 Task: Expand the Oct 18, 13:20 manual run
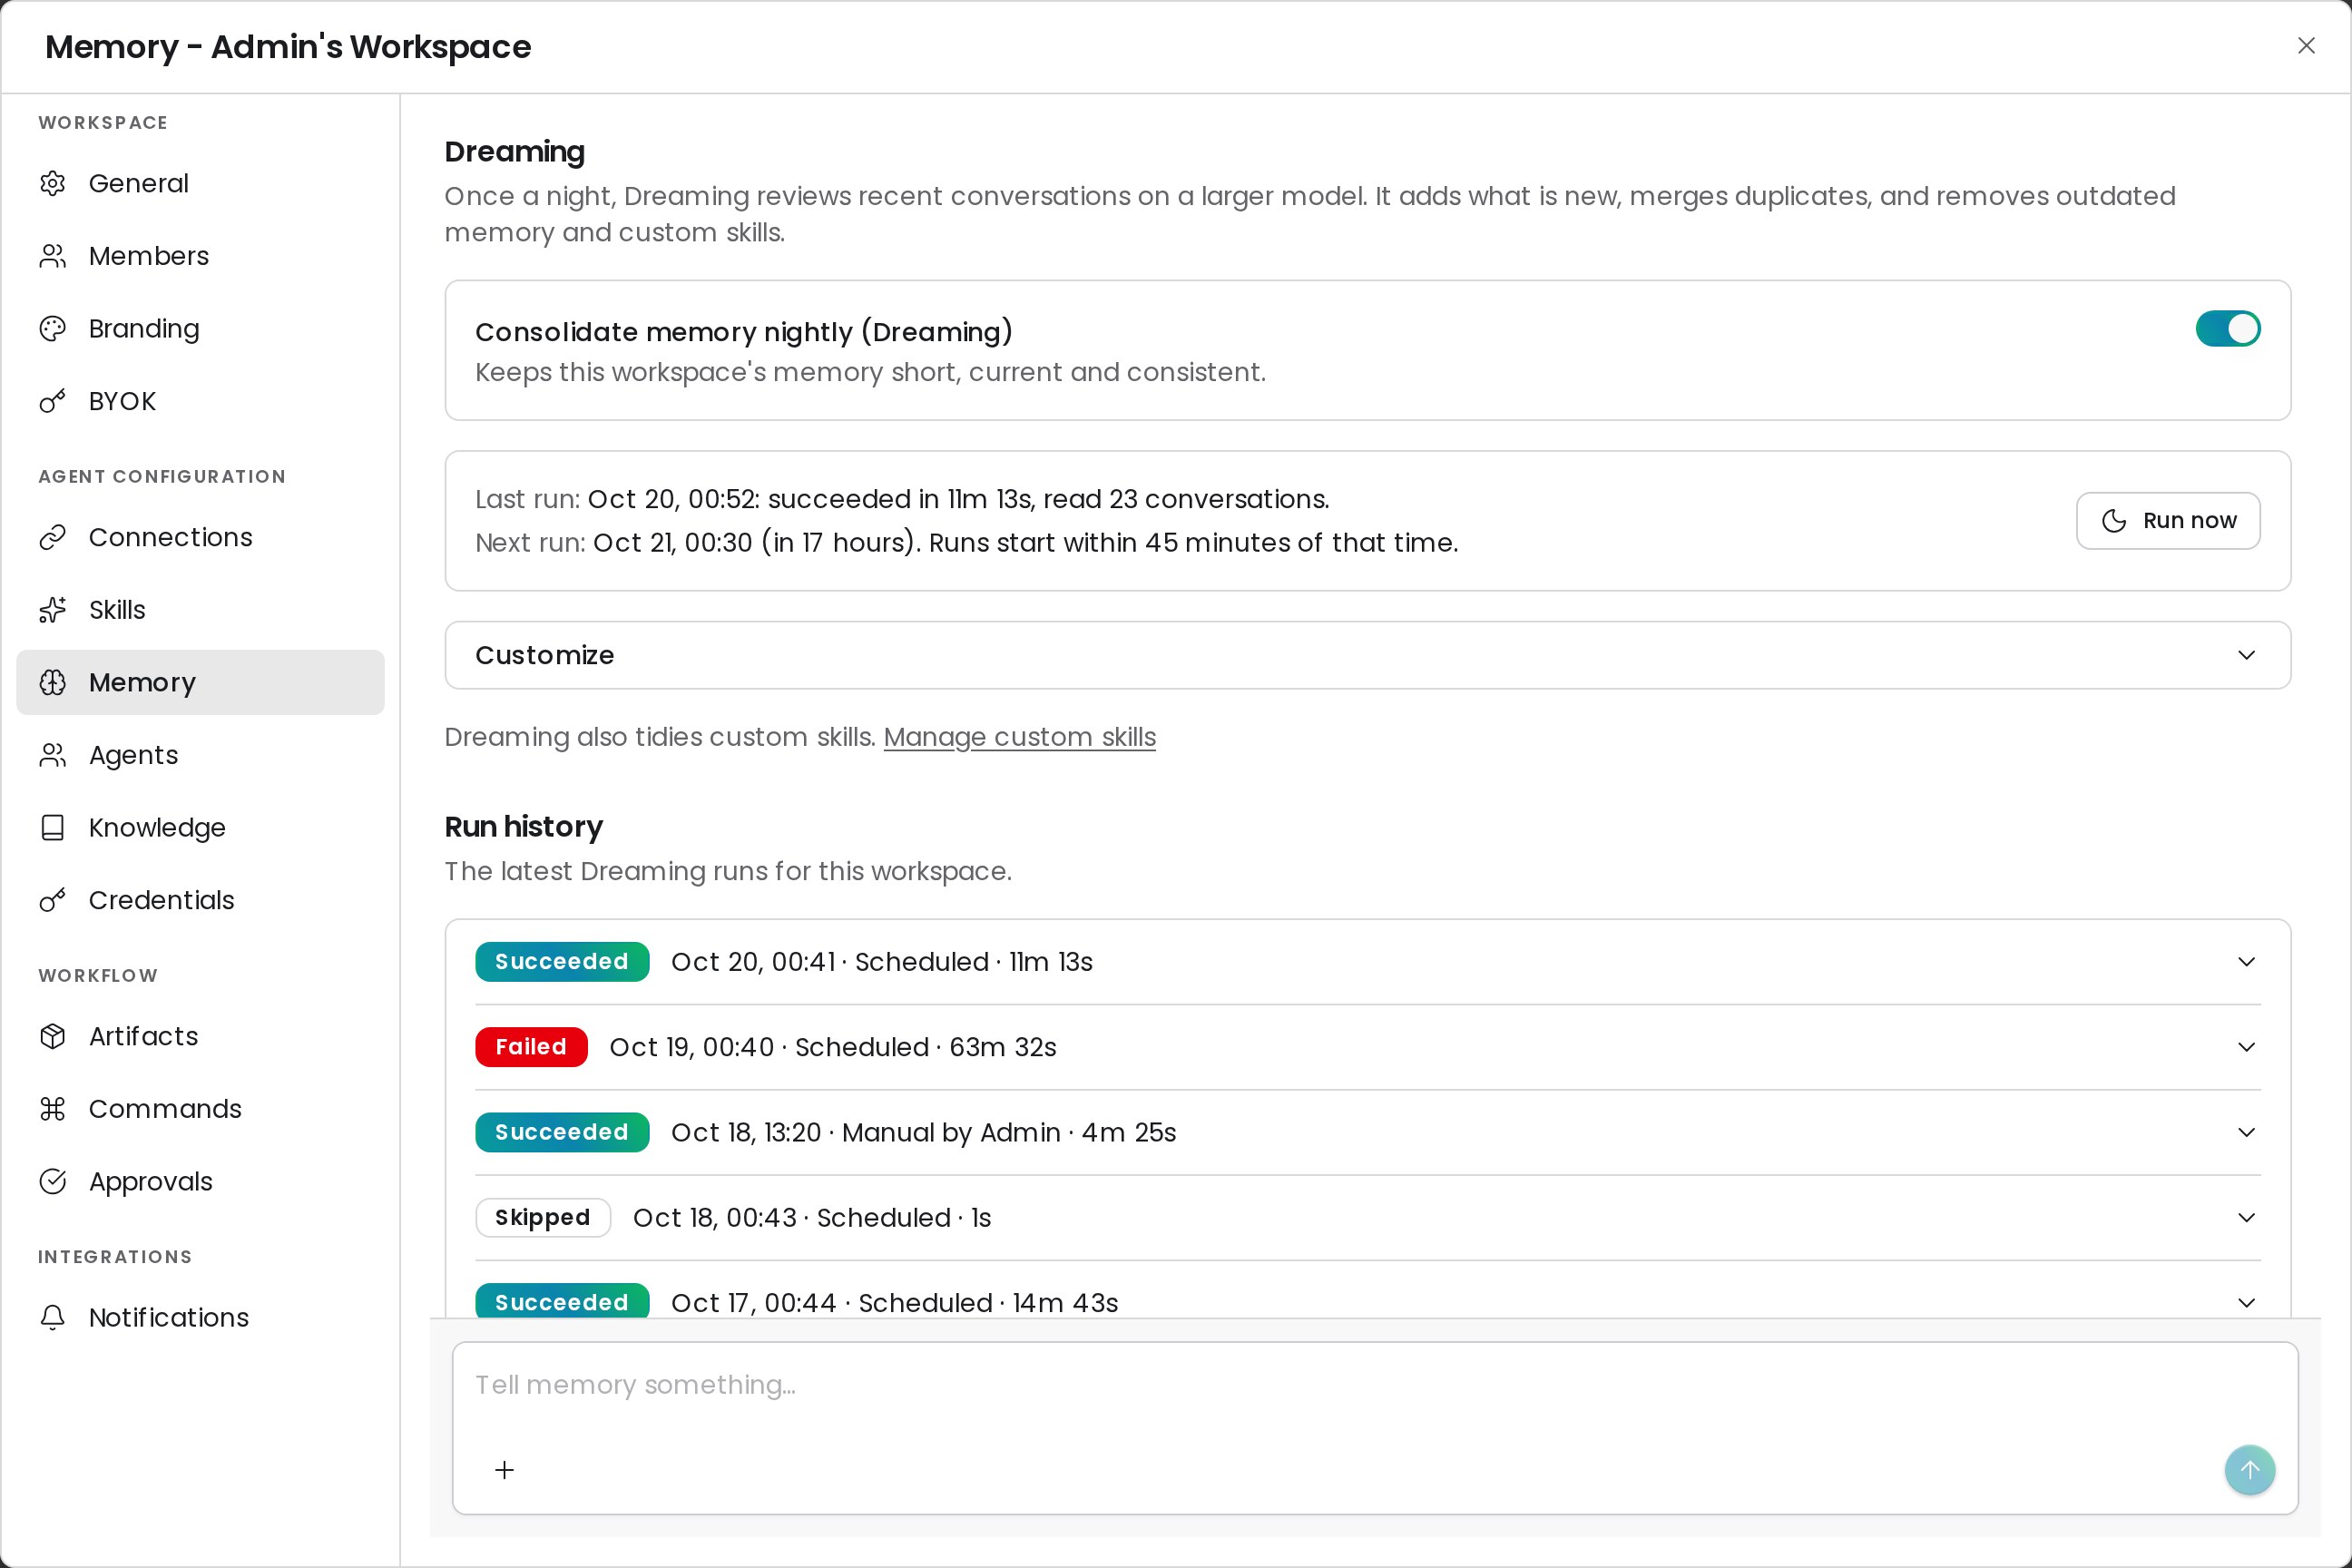pos(1367,1132)
